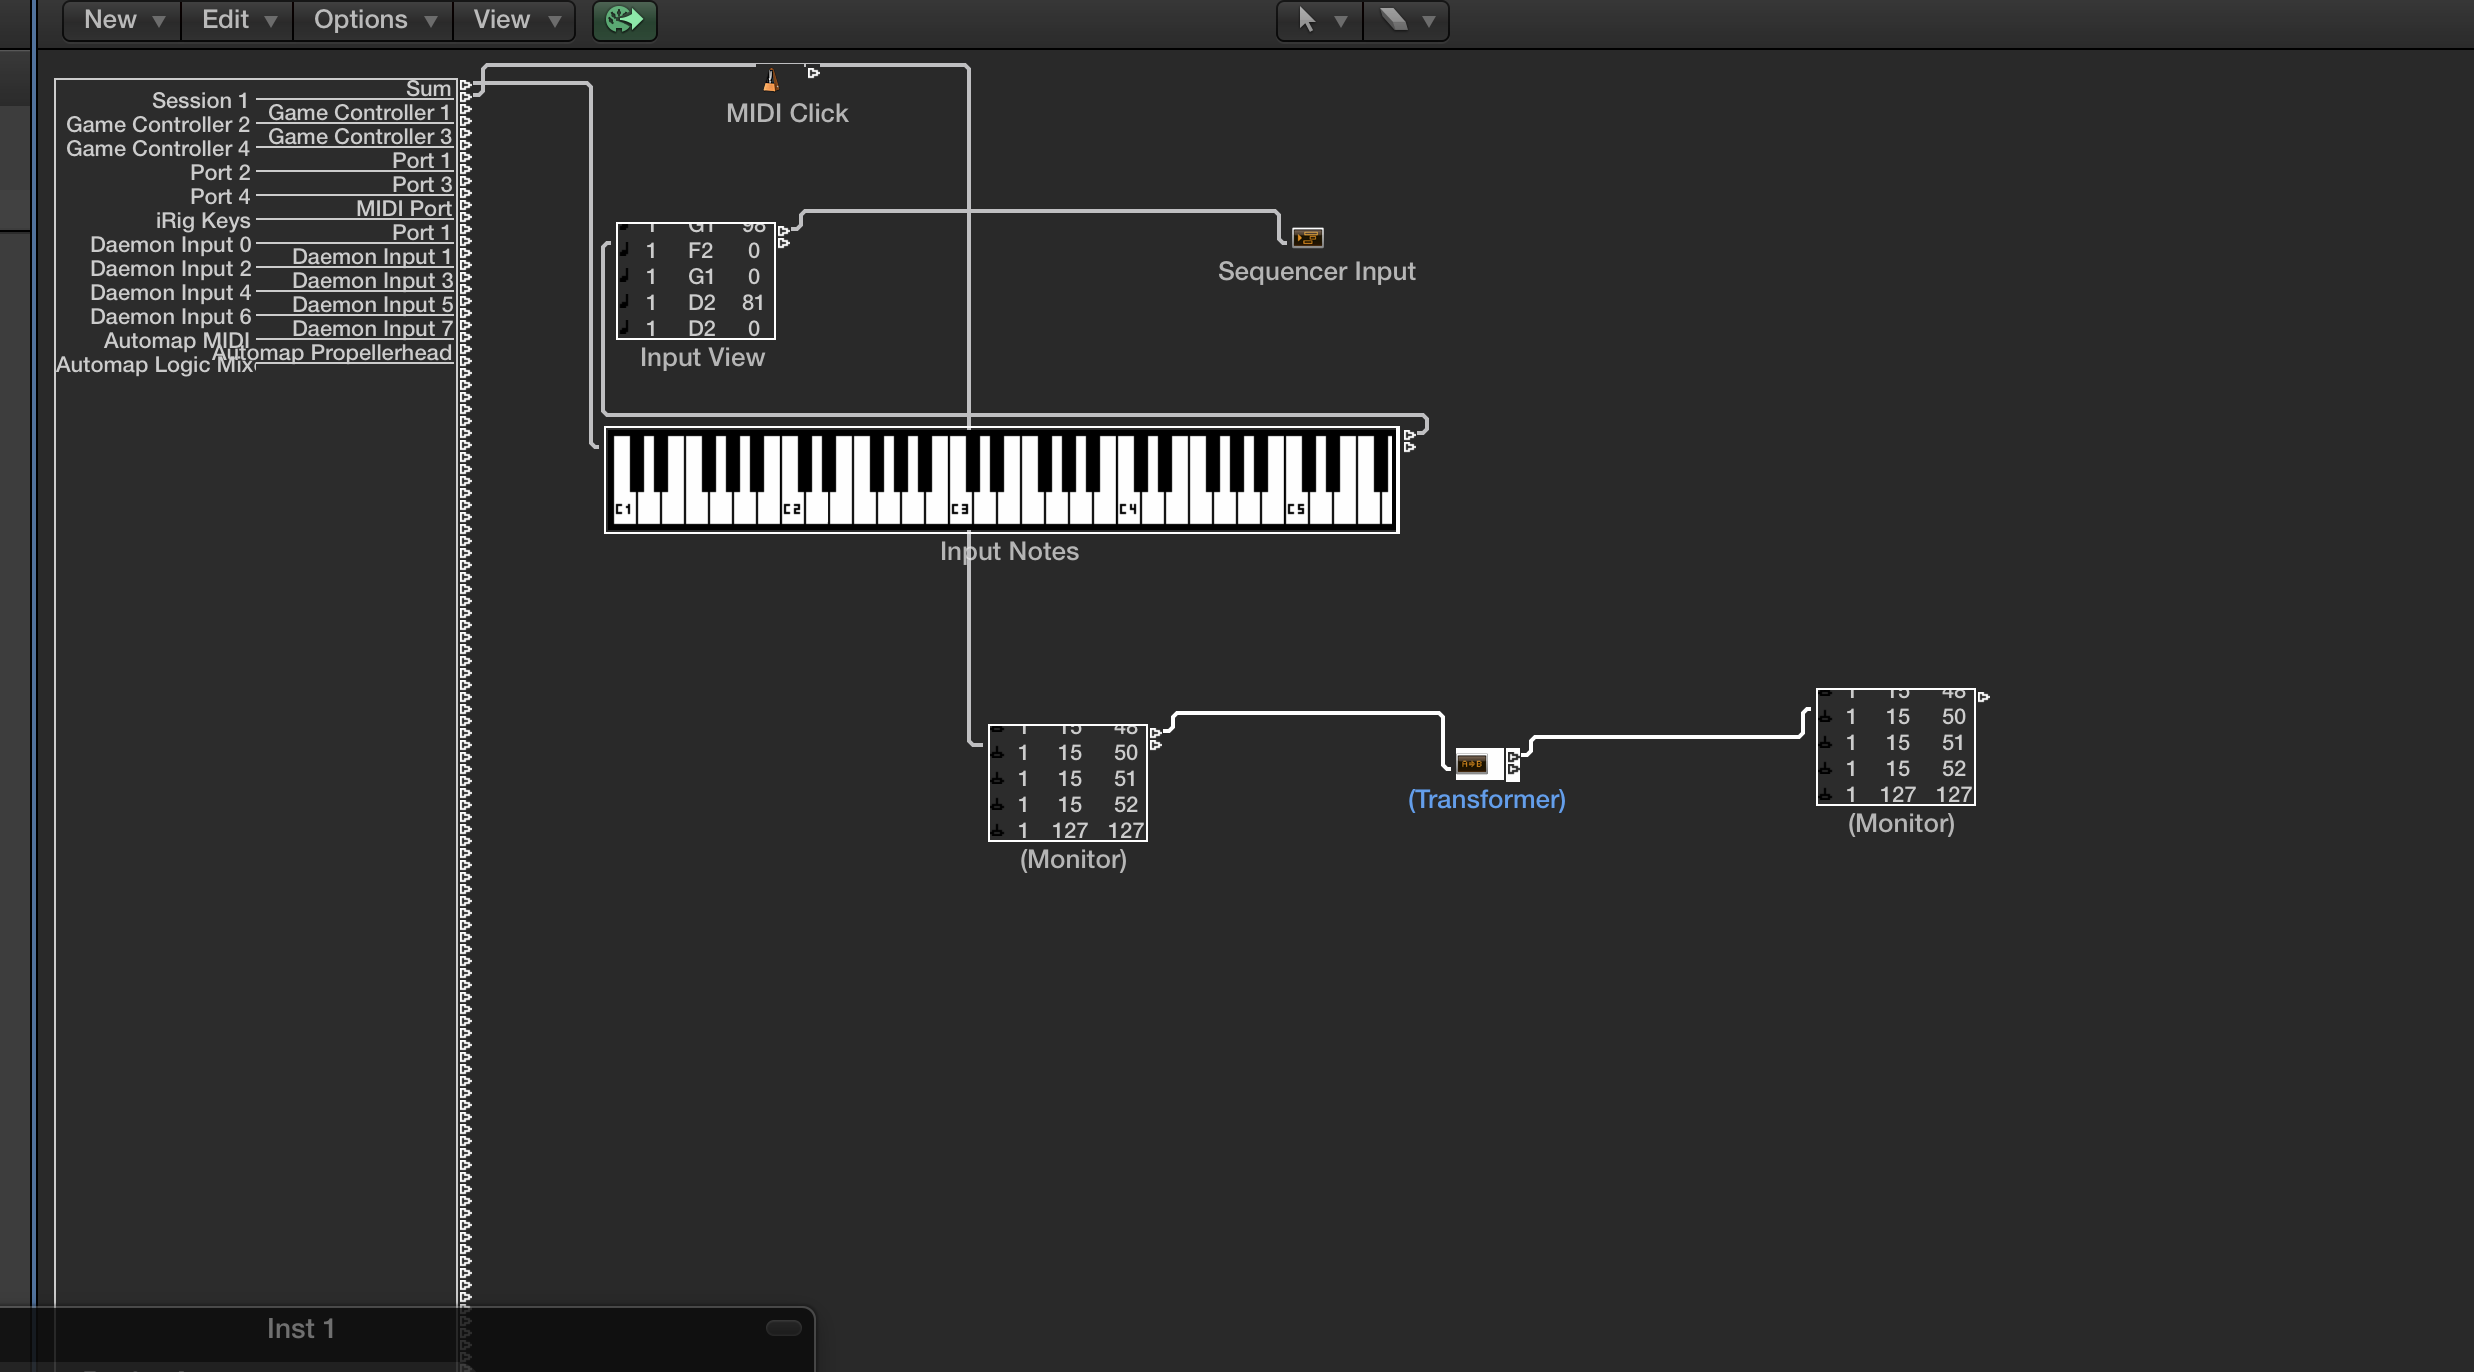
Task: Click Daemon Input 7 port
Action: click(372, 329)
